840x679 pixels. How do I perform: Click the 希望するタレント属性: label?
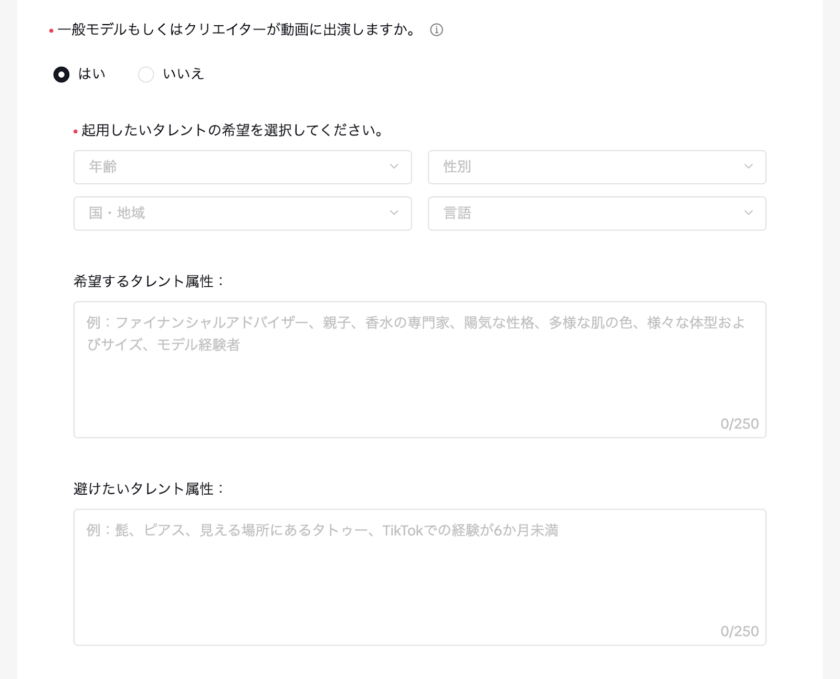pos(150,281)
